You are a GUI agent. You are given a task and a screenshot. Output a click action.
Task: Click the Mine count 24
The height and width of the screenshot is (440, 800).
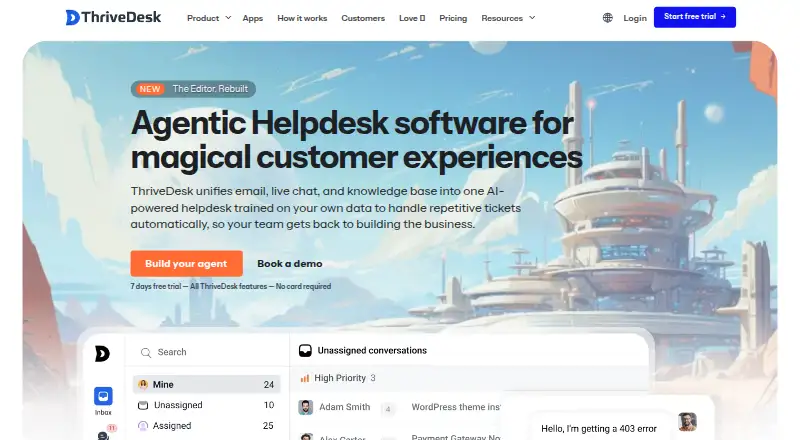pos(269,385)
